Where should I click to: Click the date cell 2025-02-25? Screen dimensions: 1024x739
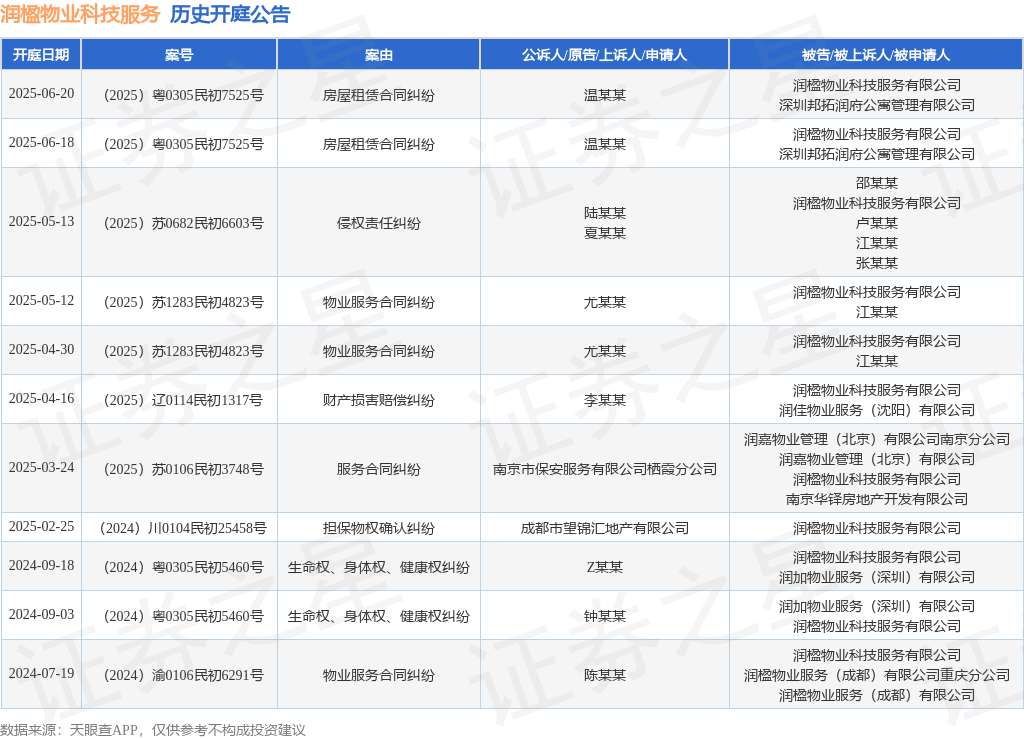pos(41,526)
